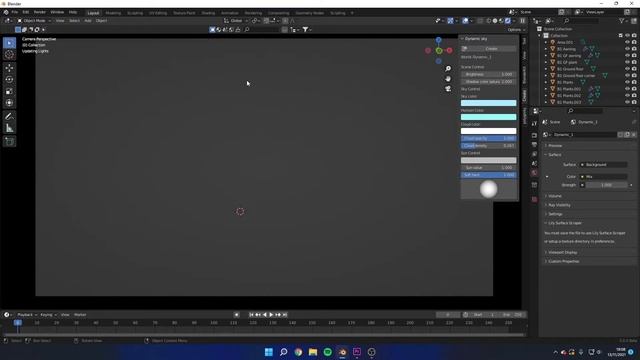
Task: Open the Horizon Color swatch
Action: [x=489, y=117]
